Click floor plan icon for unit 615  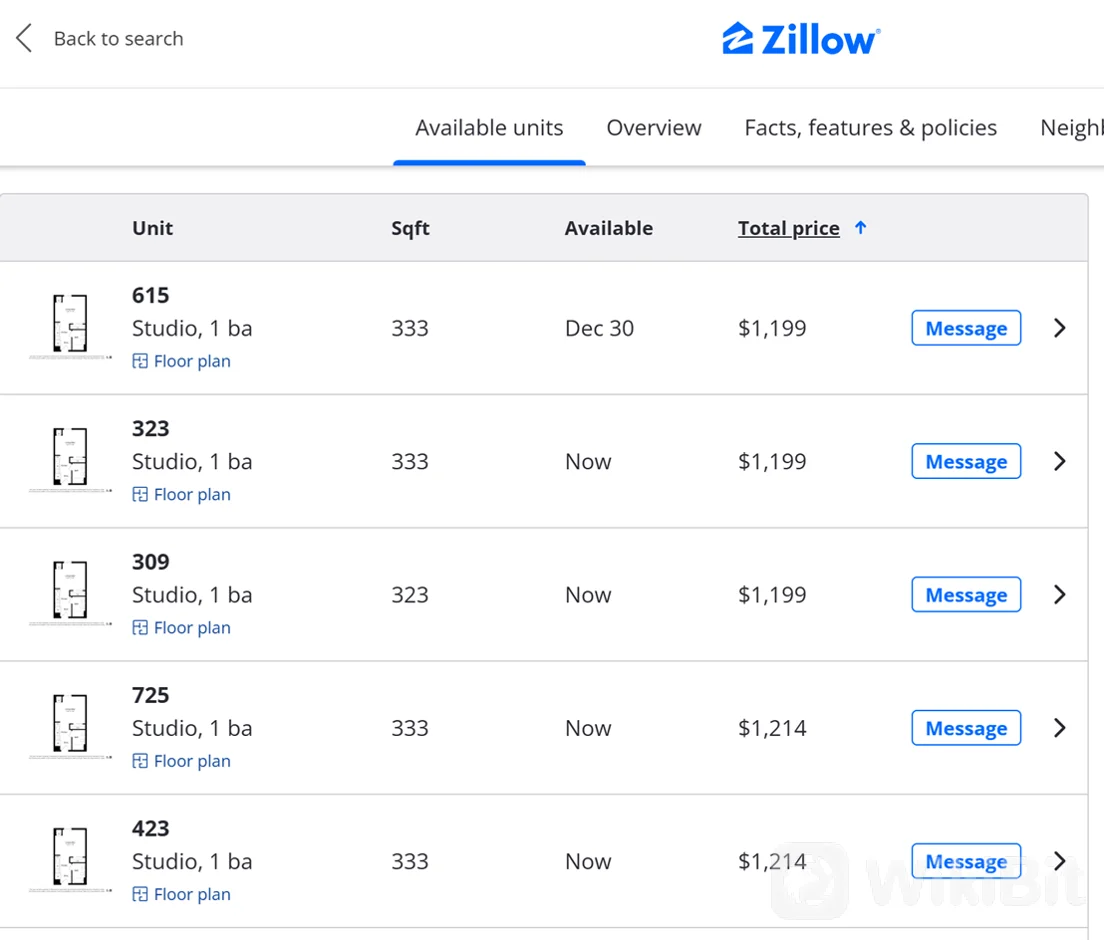tap(140, 361)
